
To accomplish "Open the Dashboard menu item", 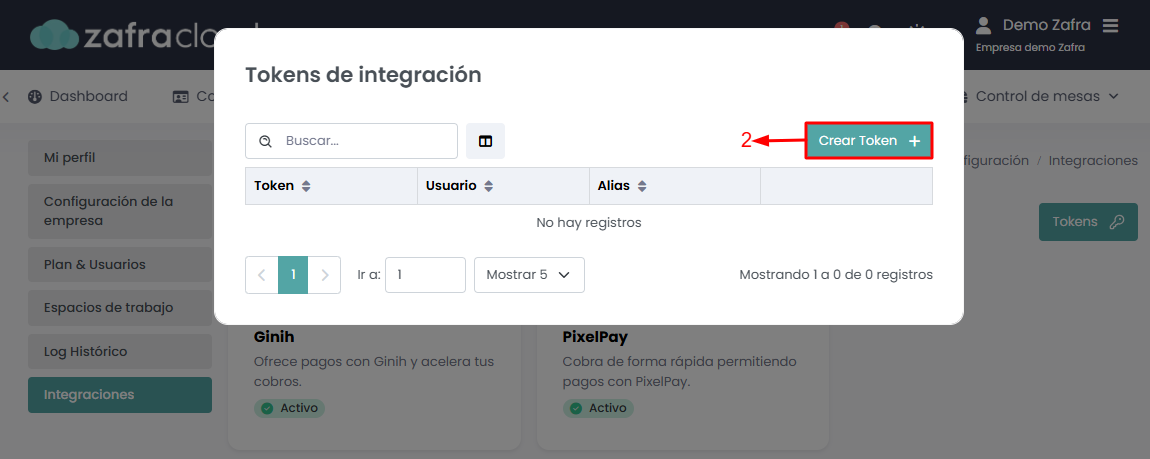I will click(78, 97).
